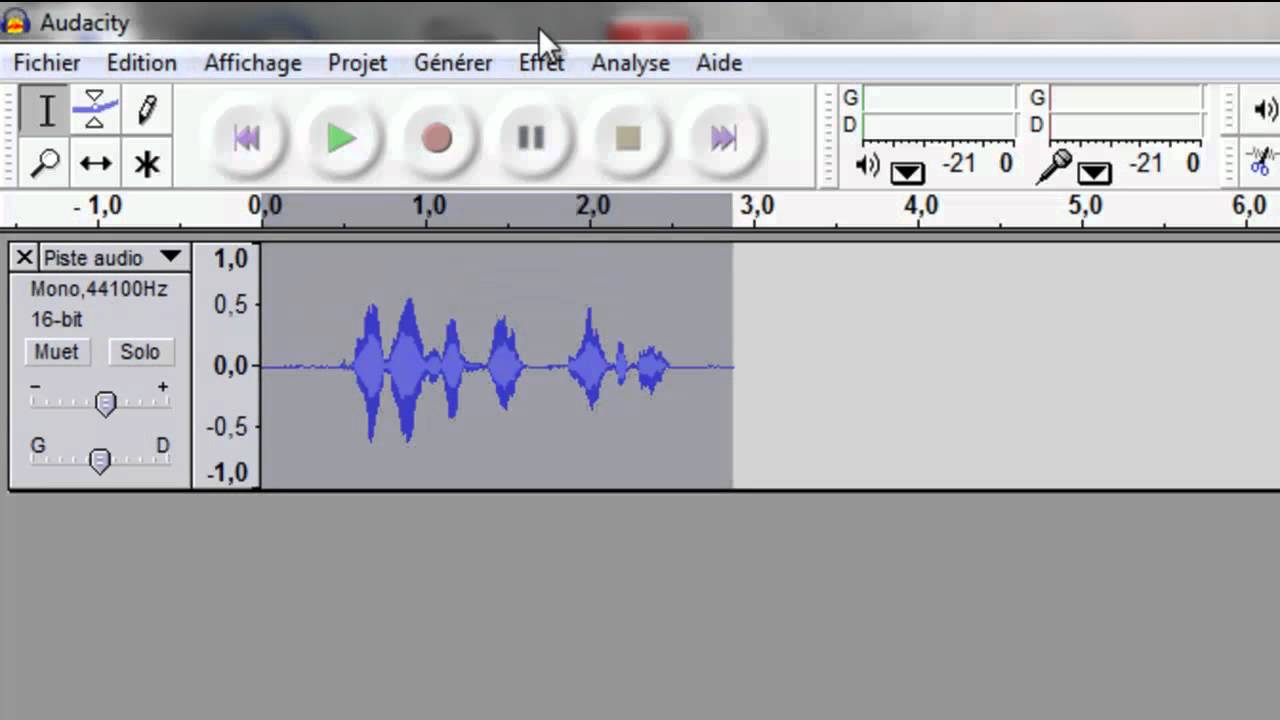1280x720 pixels.
Task: Open the Générer menu
Action: 453,63
